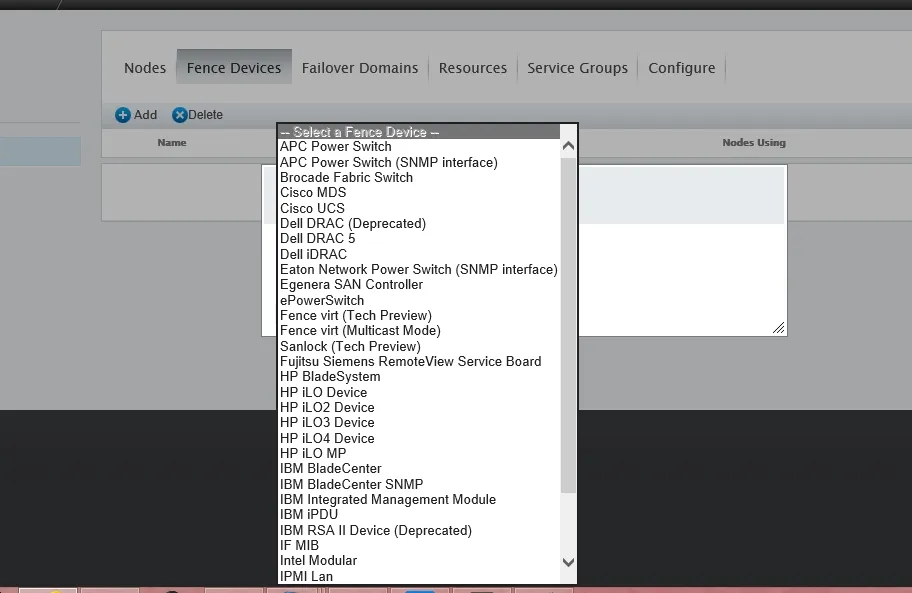Image resolution: width=912 pixels, height=593 pixels.
Task: Click the Name column header
Action: [172, 142]
